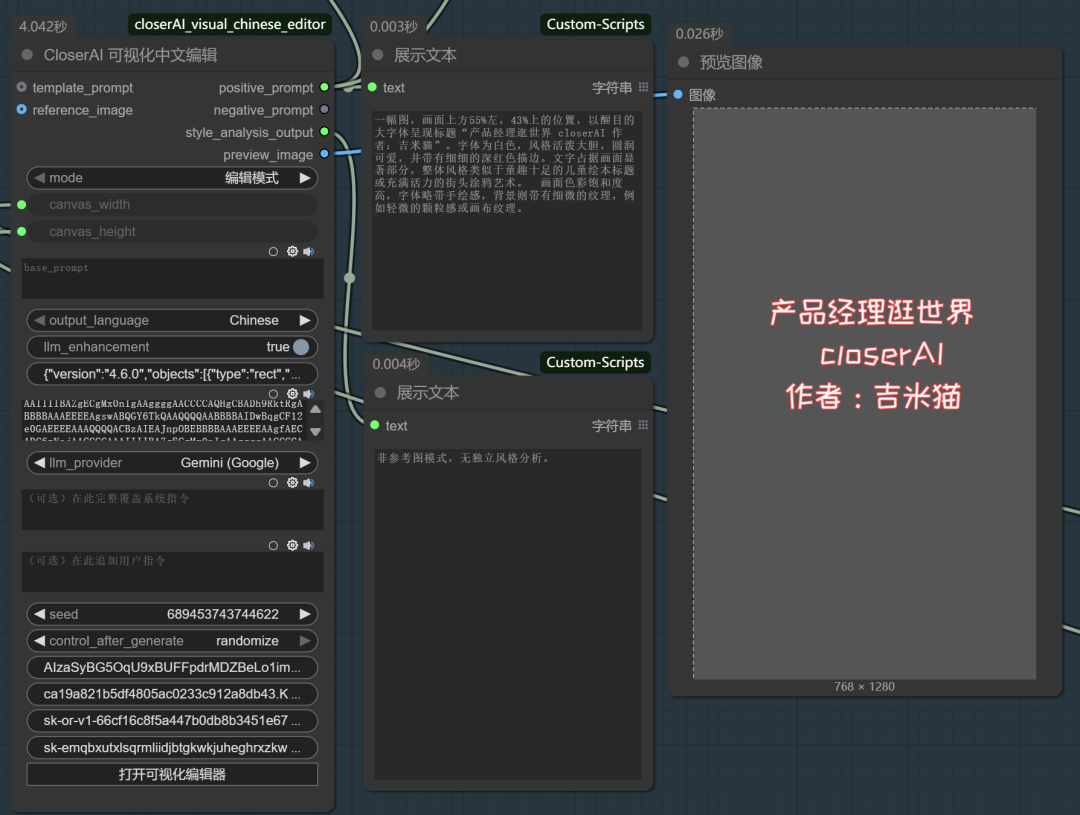Click the key field starting with sk-or-v1-66cf16c8
The width and height of the screenshot is (1080, 815).
(x=172, y=721)
